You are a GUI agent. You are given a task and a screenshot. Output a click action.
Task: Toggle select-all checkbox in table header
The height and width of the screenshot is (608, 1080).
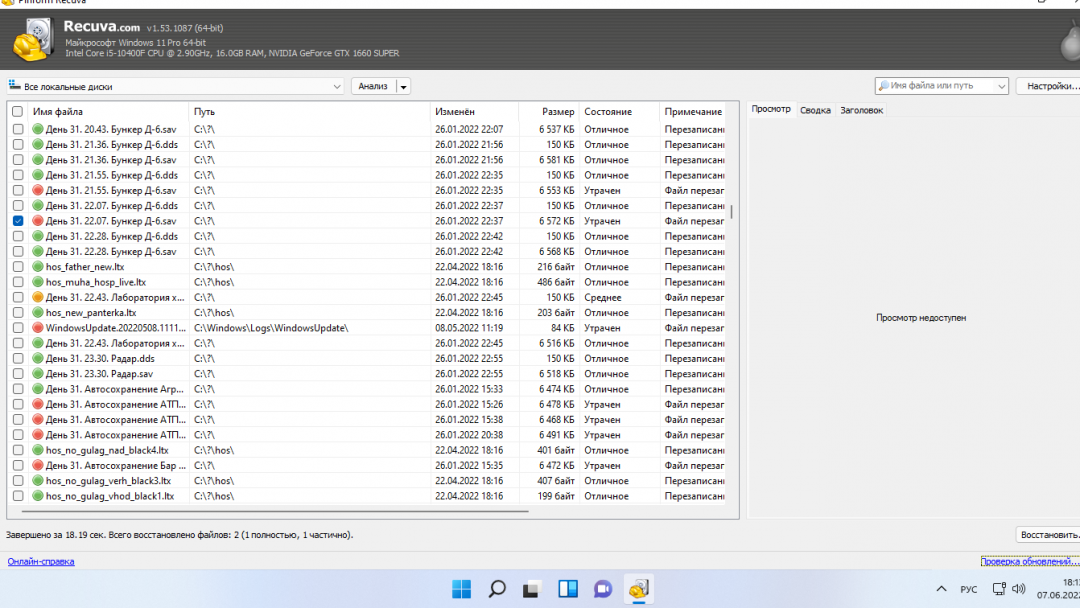coord(17,112)
